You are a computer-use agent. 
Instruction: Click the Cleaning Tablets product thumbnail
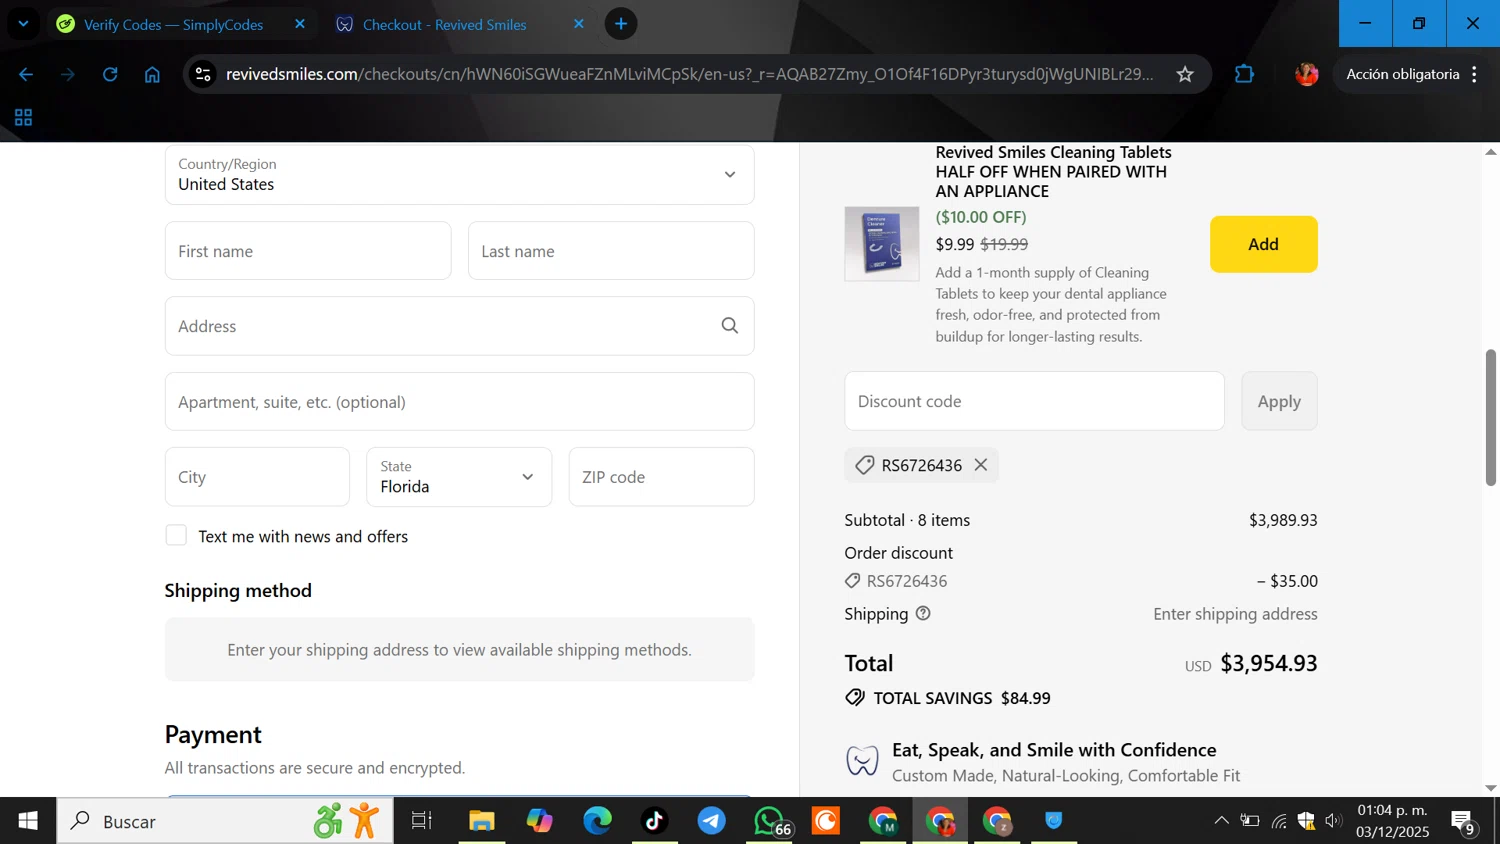click(x=882, y=244)
